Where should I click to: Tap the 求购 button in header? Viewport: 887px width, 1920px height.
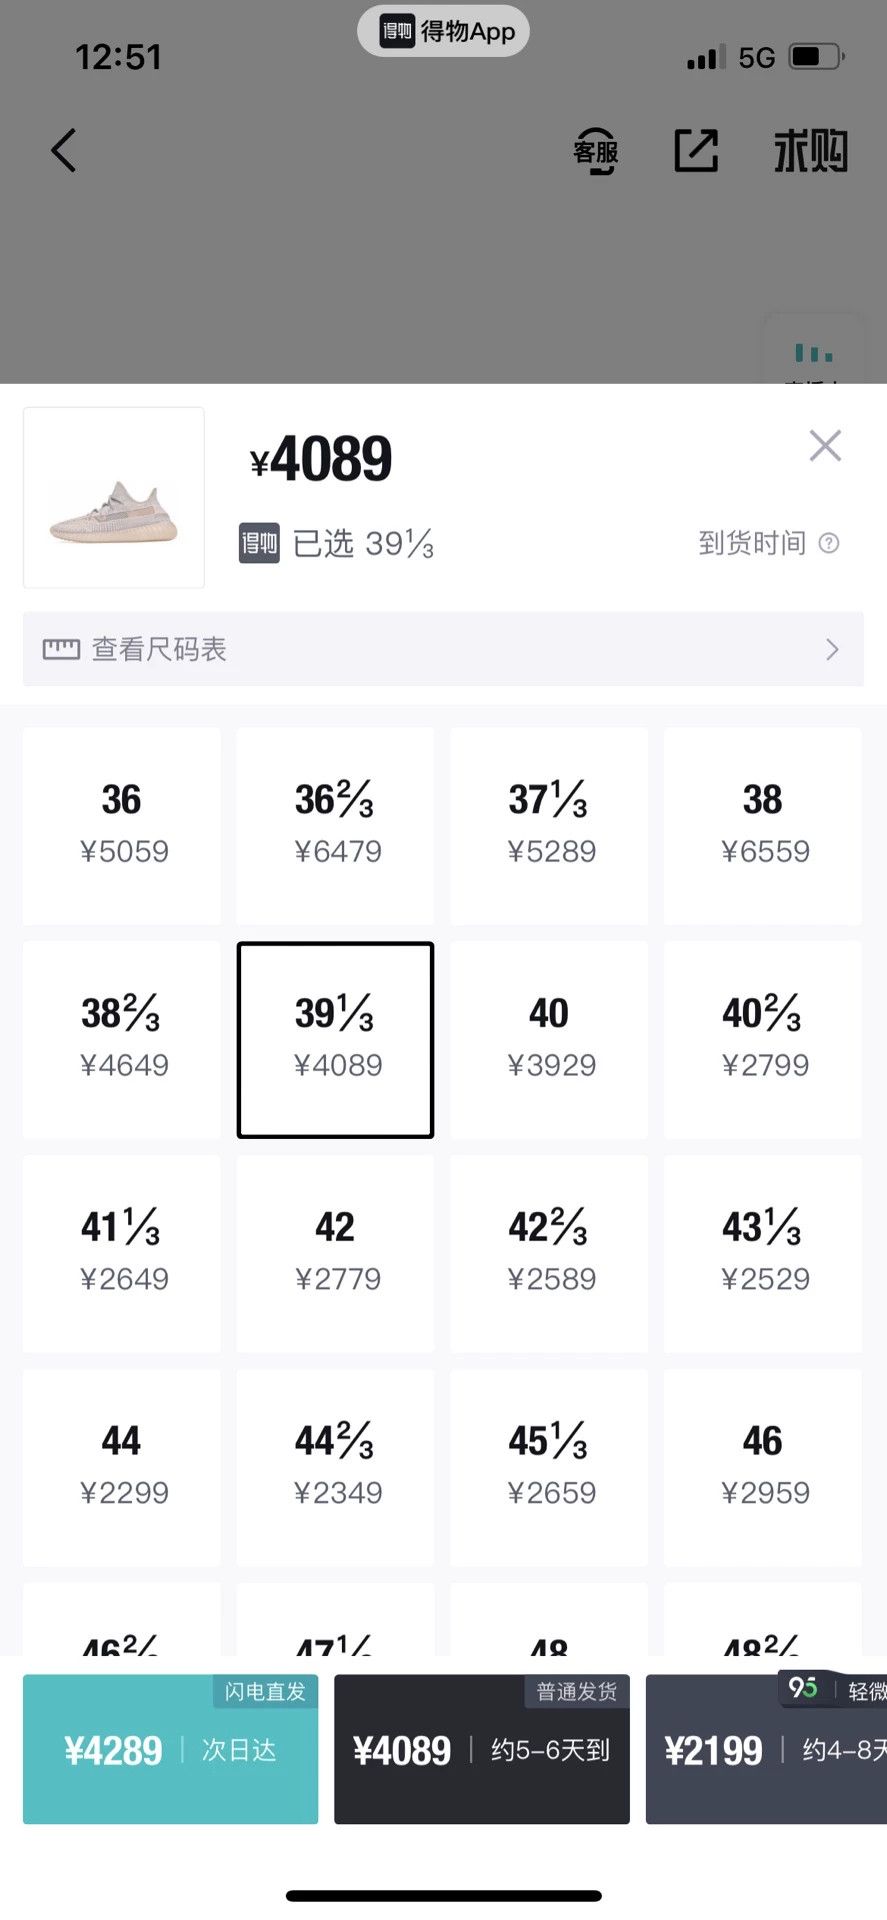pyautogui.click(x=811, y=151)
